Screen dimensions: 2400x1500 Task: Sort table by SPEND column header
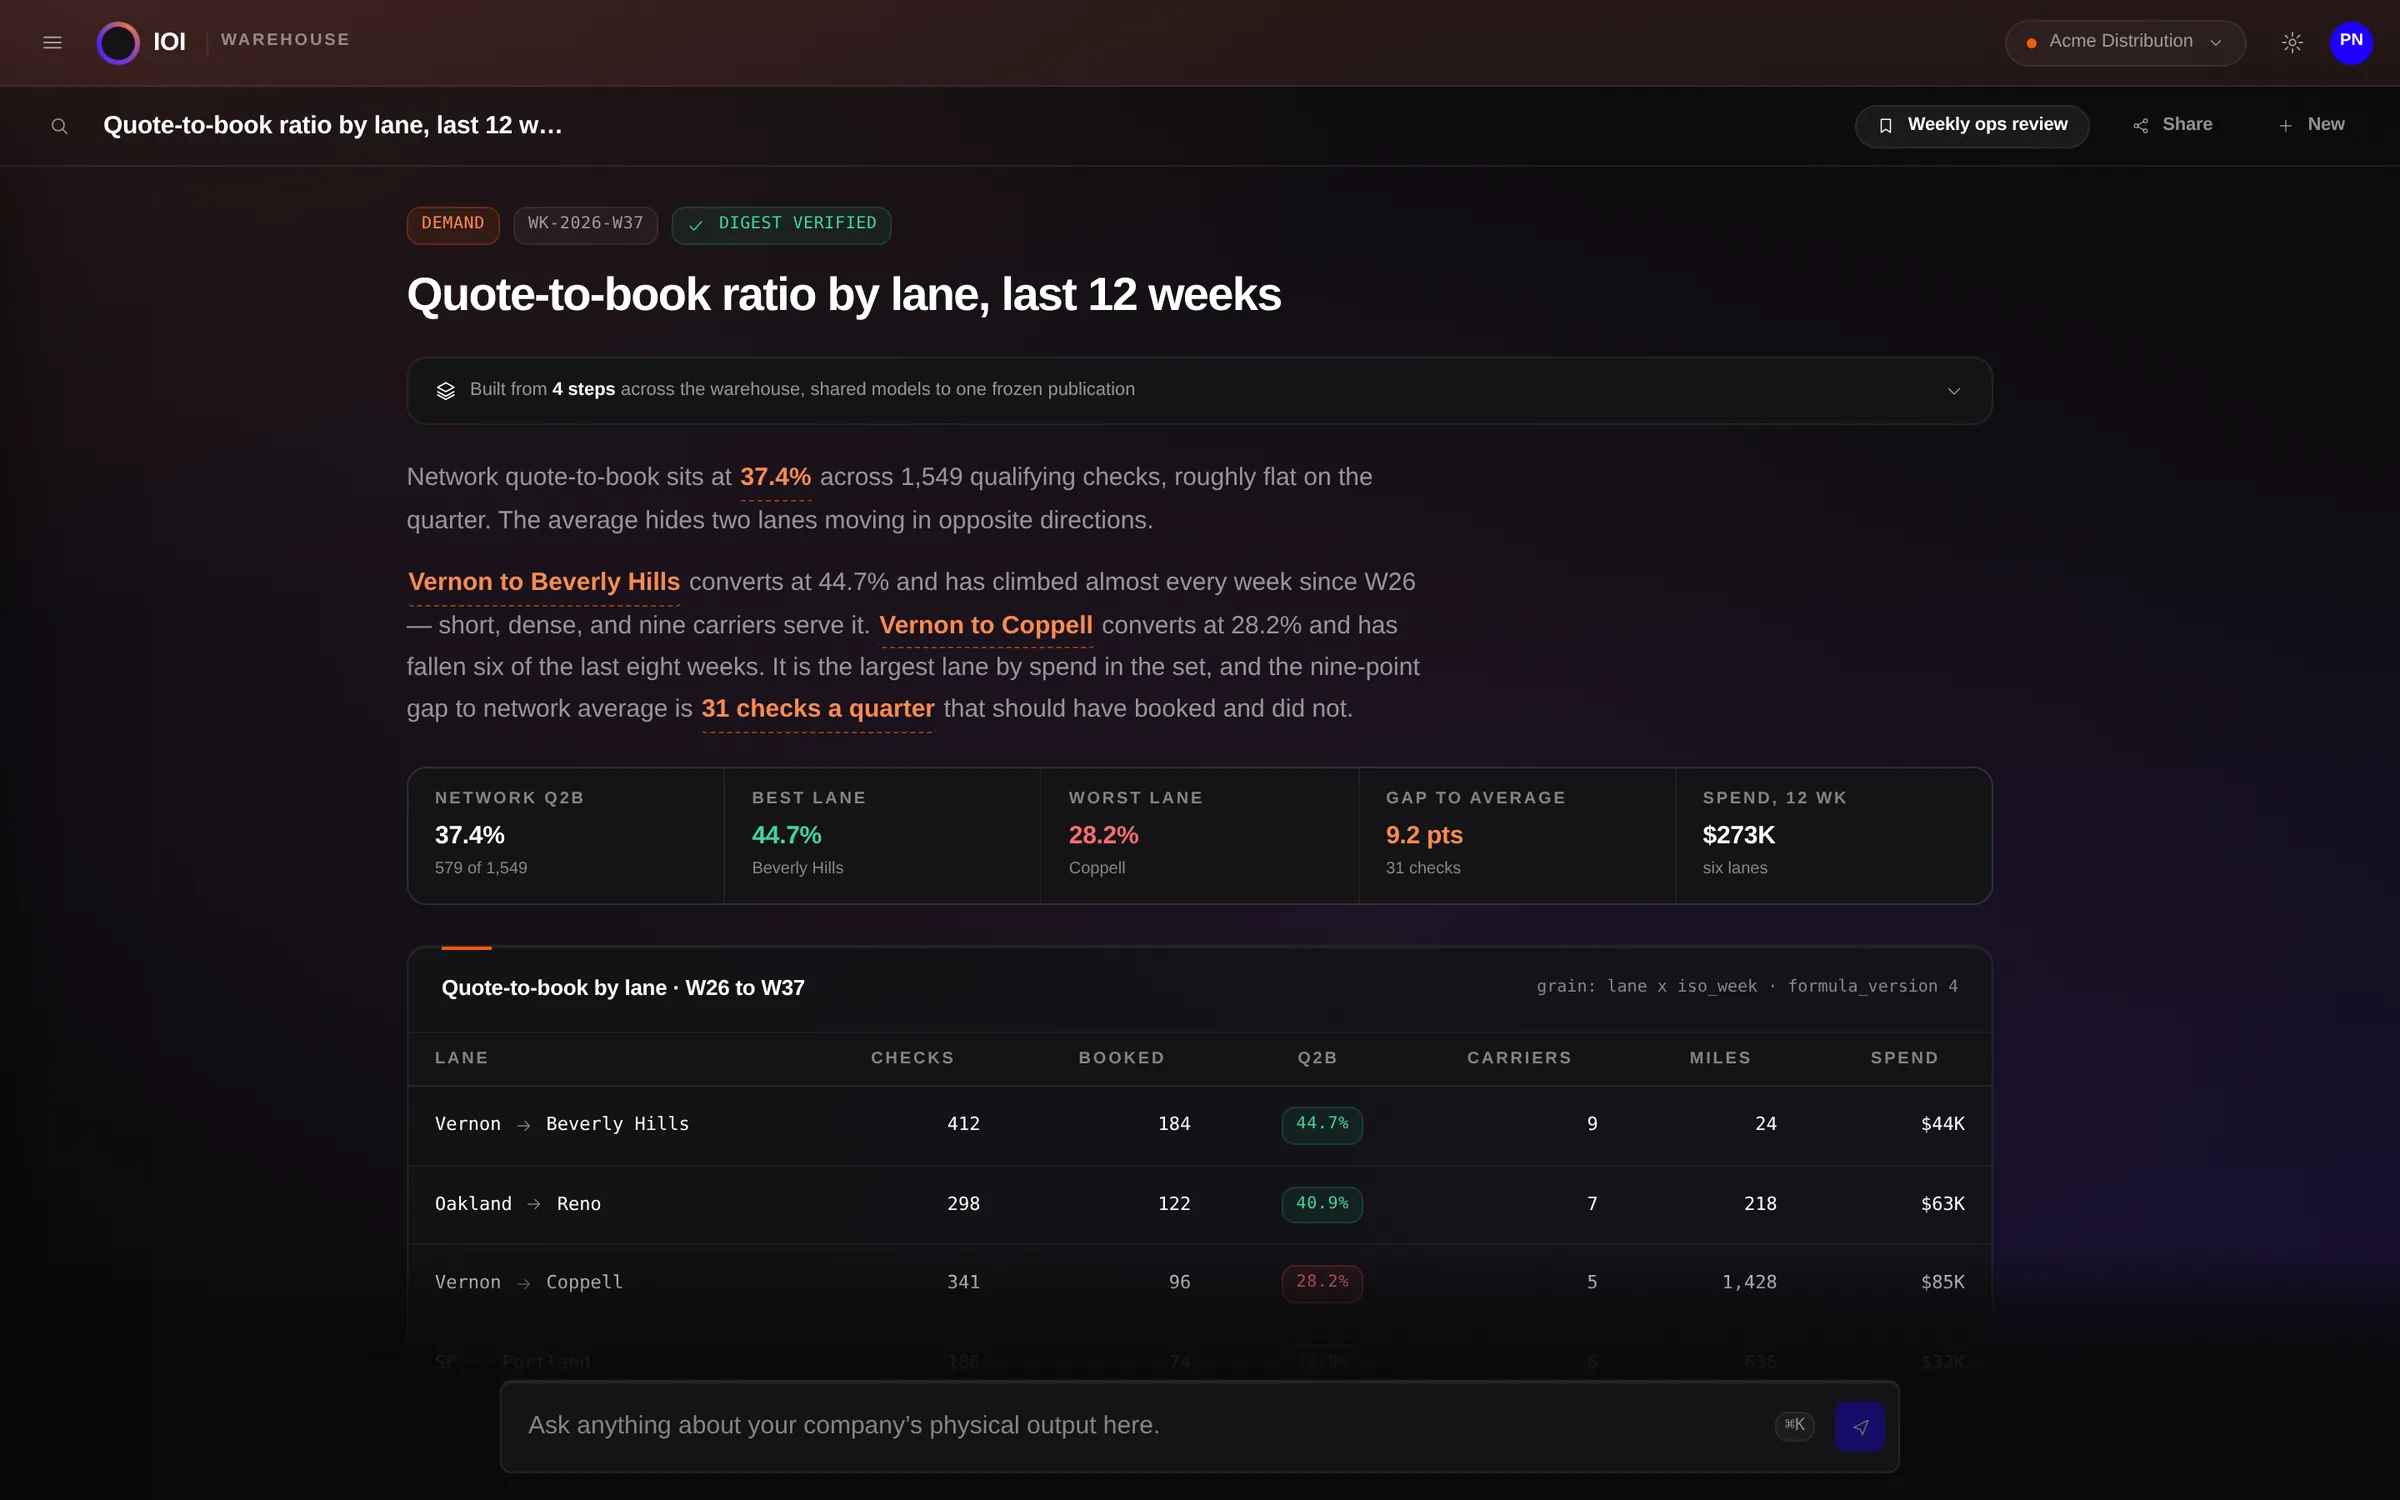tap(1904, 1058)
